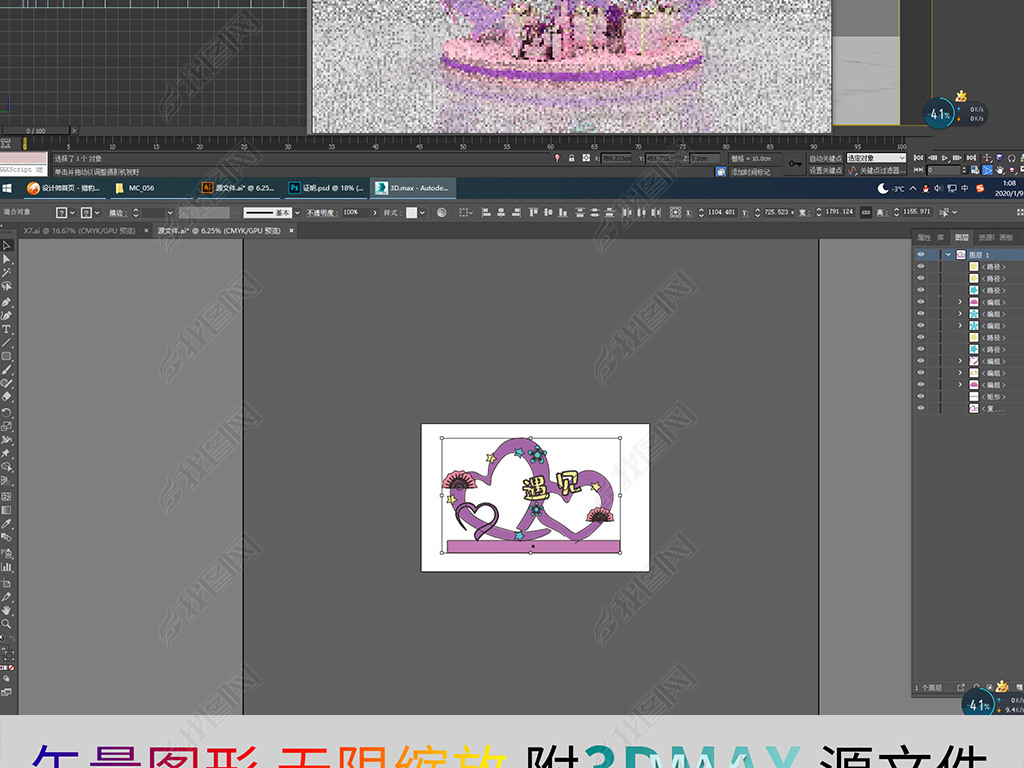Image resolution: width=1024 pixels, height=768 pixels.
Task: Open the 画板 panel tab
Action: [x=1006, y=237]
